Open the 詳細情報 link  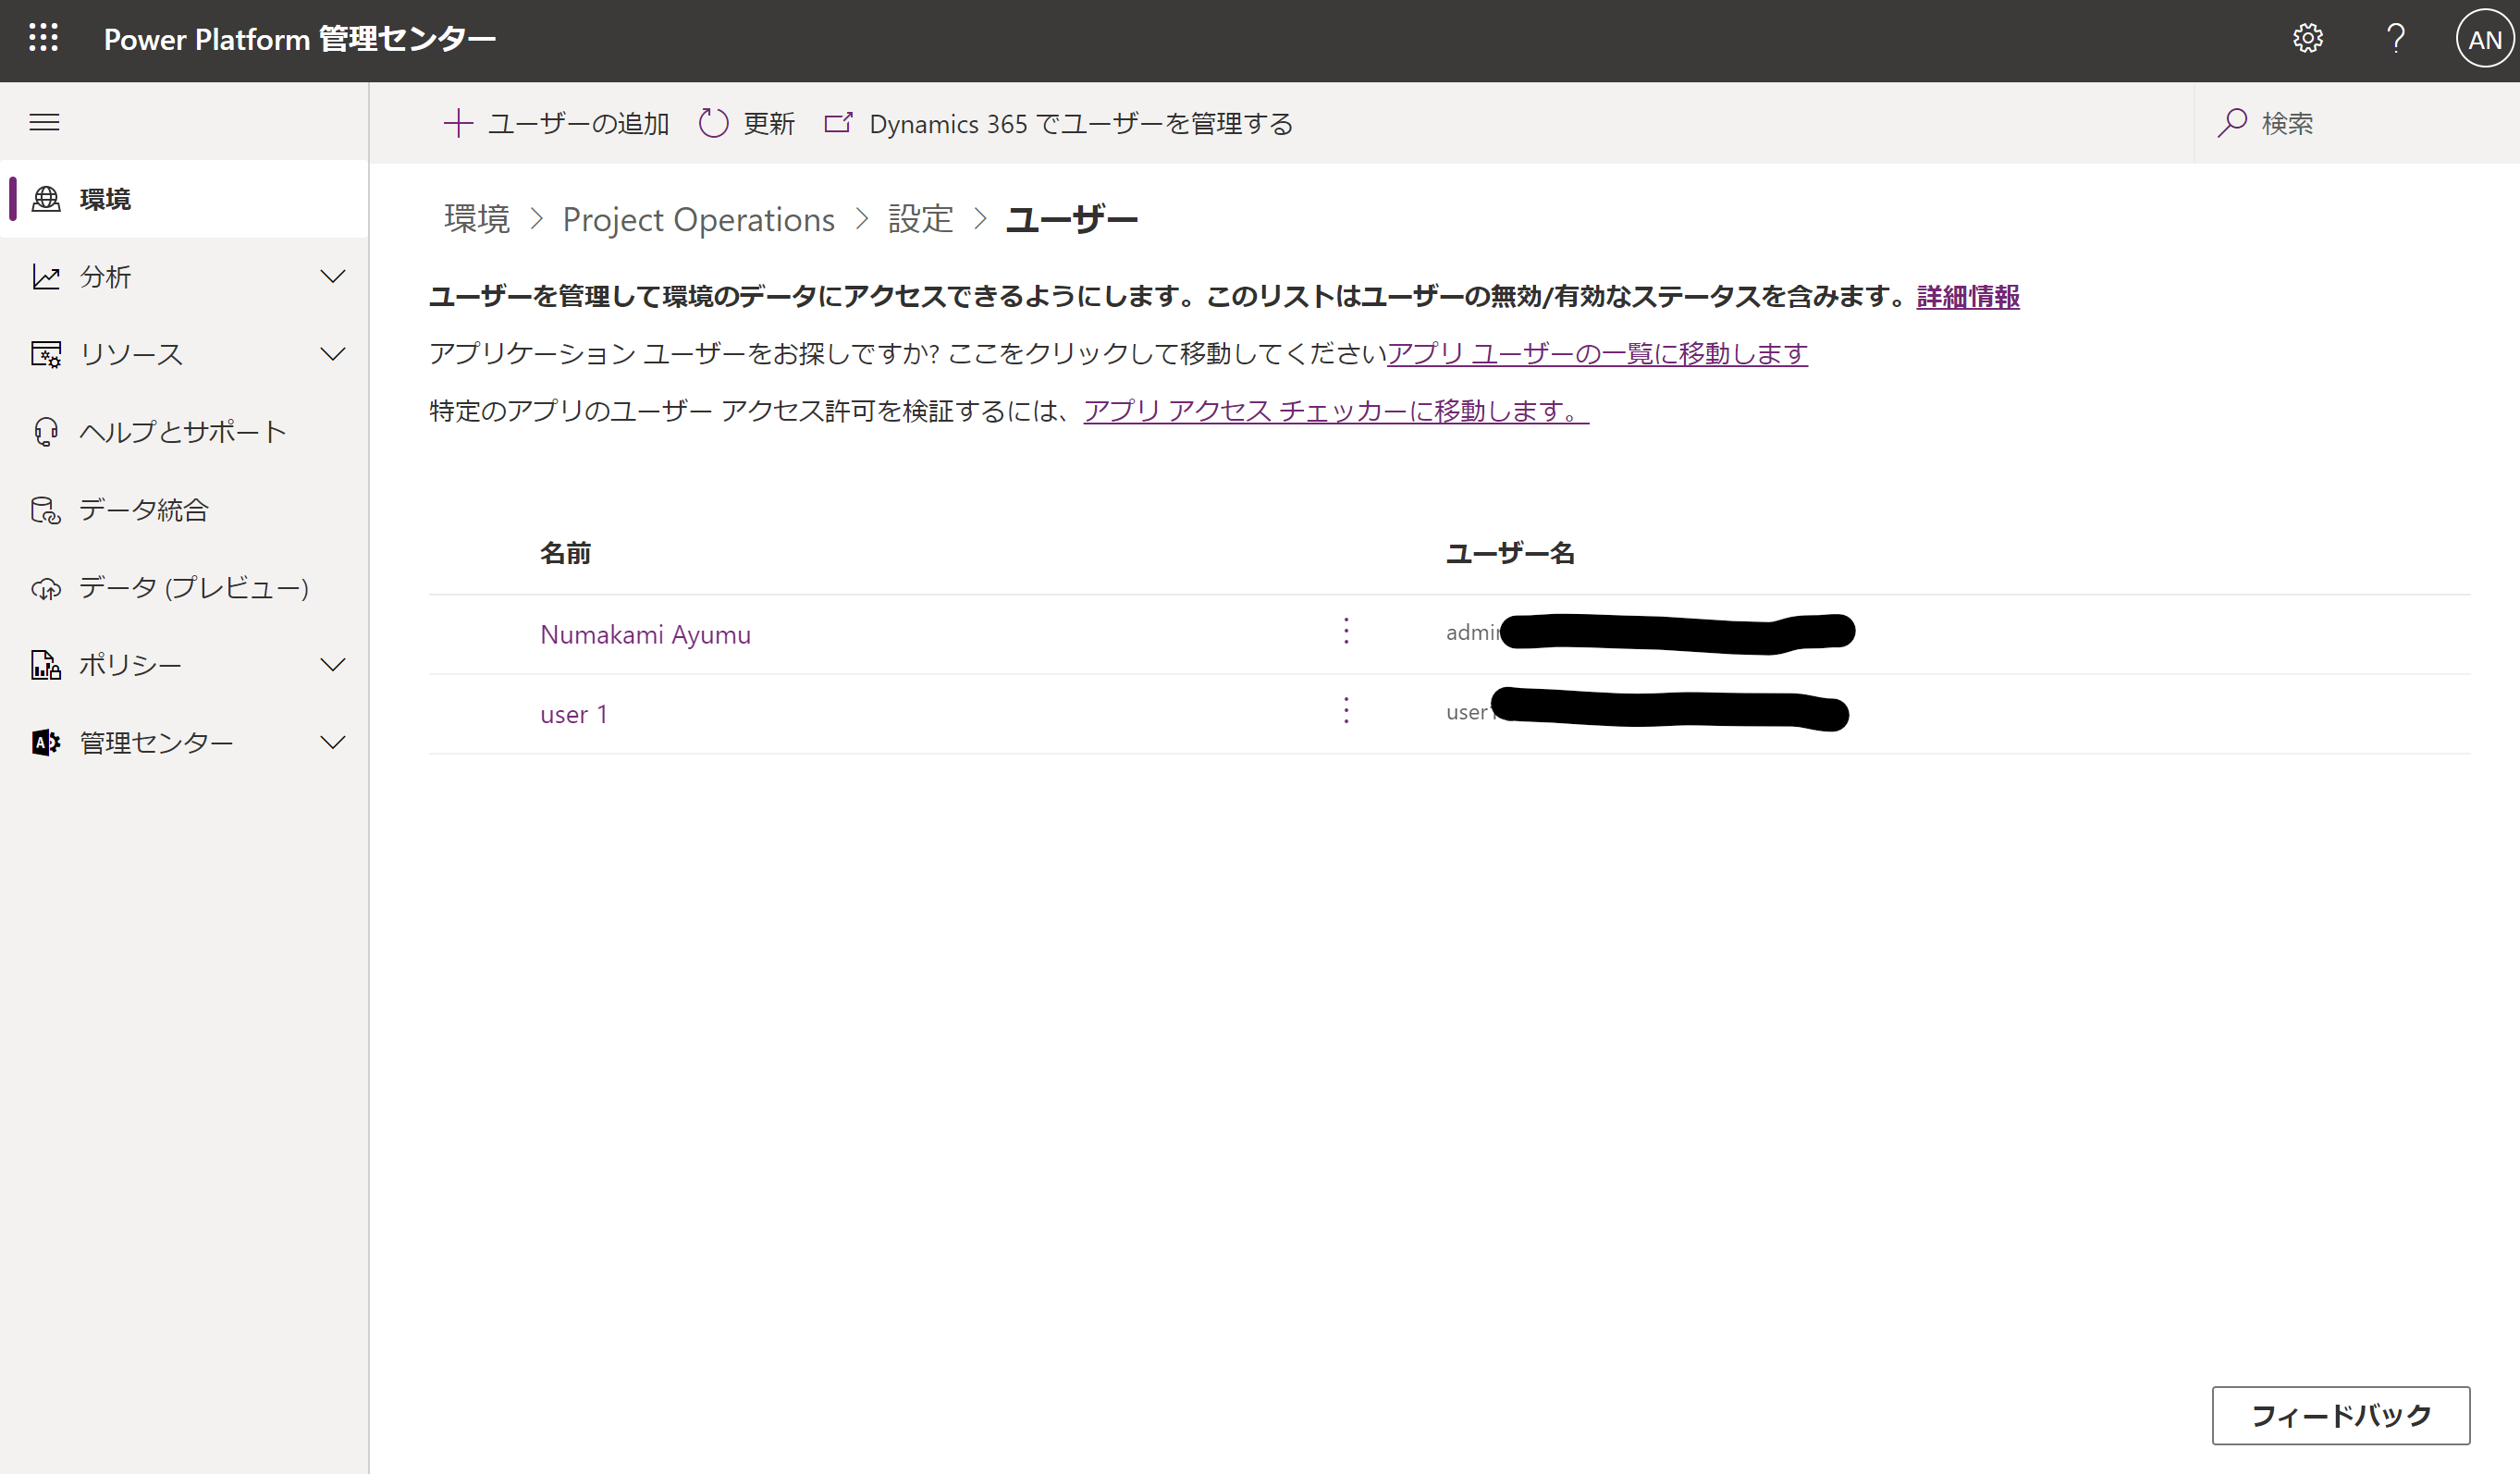[1968, 297]
